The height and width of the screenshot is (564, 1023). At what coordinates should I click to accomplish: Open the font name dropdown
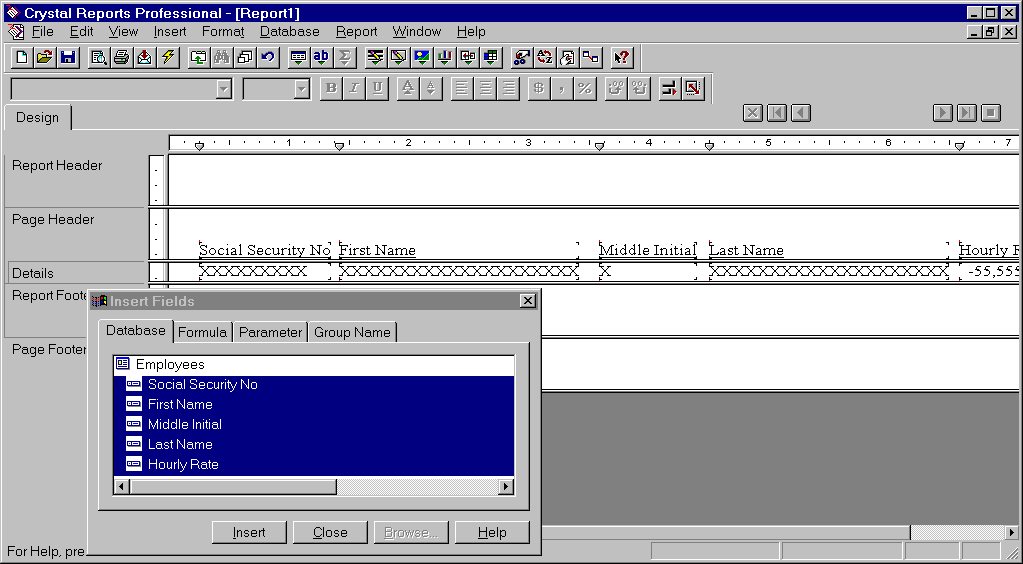pyautogui.click(x=223, y=89)
